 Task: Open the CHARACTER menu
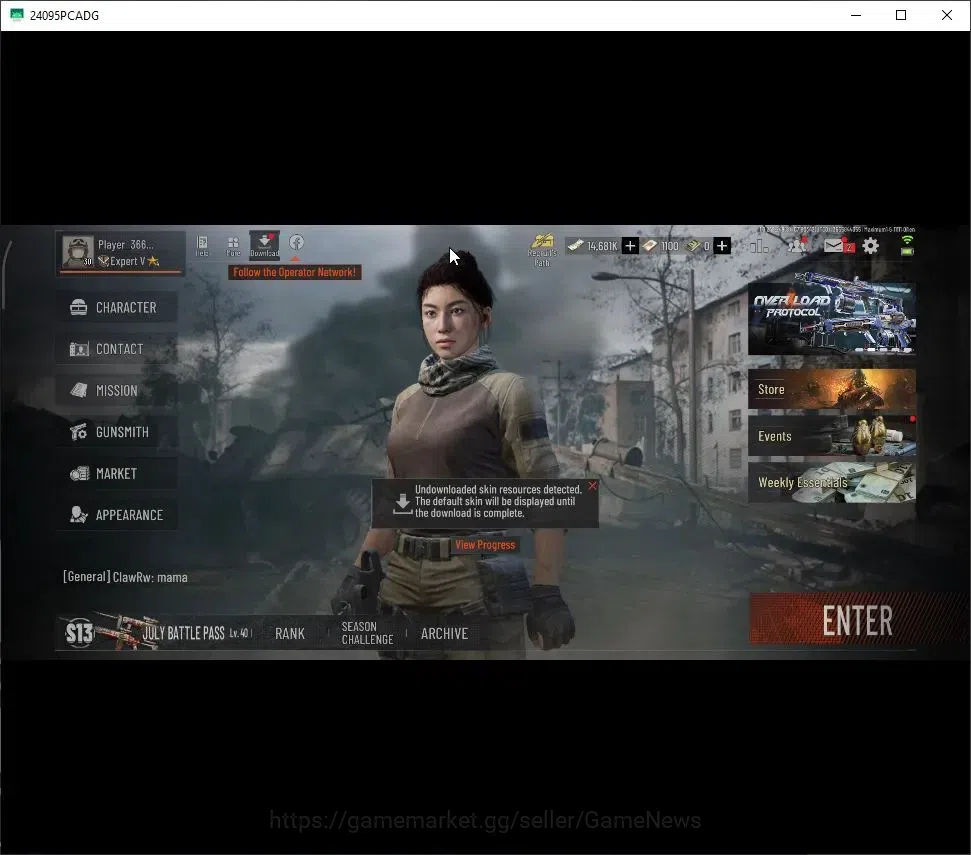click(x=116, y=307)
